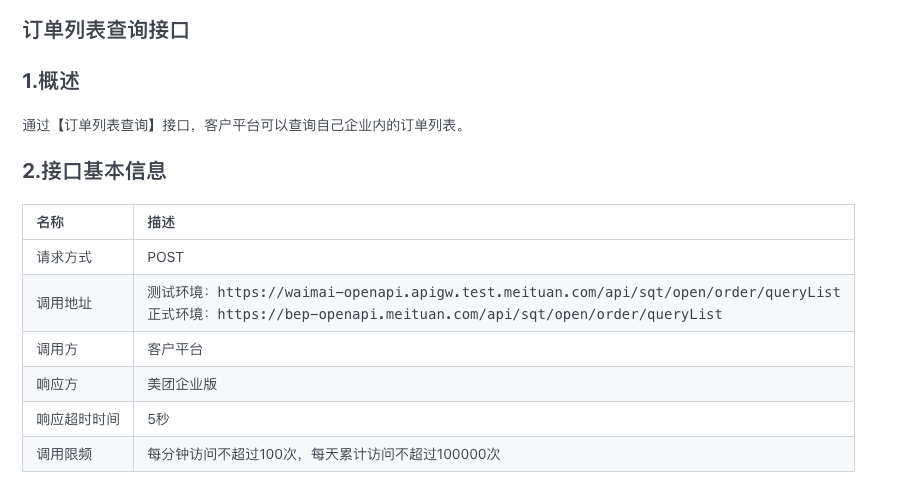Select the 响应方 row label
This screenshot has height=484, width=906.
[x=57, y=384]
